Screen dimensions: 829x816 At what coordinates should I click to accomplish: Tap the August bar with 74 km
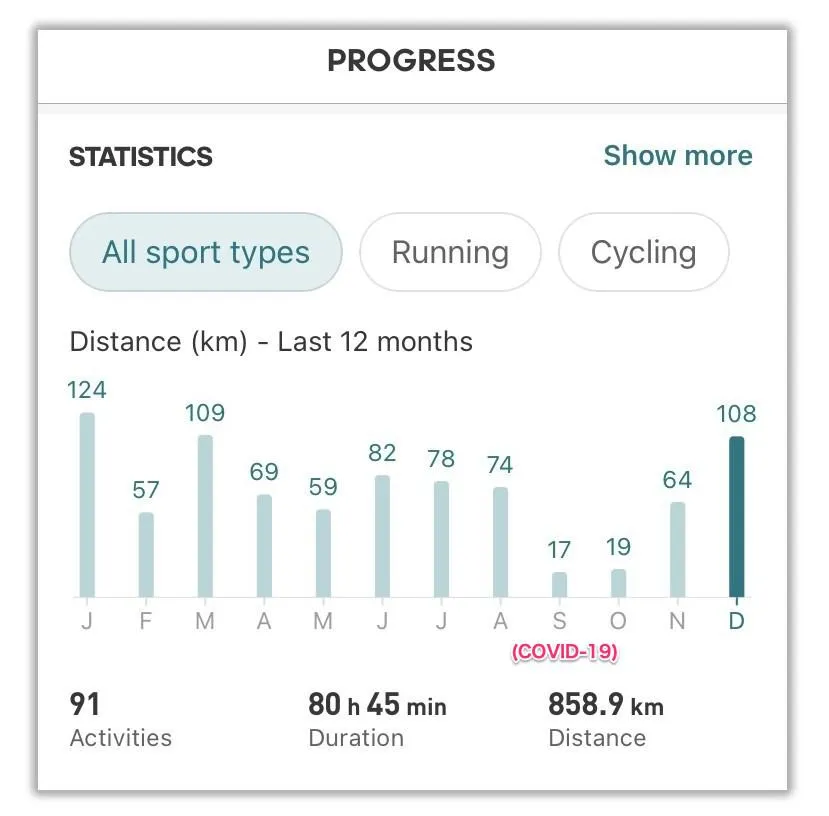click(500, 542)
